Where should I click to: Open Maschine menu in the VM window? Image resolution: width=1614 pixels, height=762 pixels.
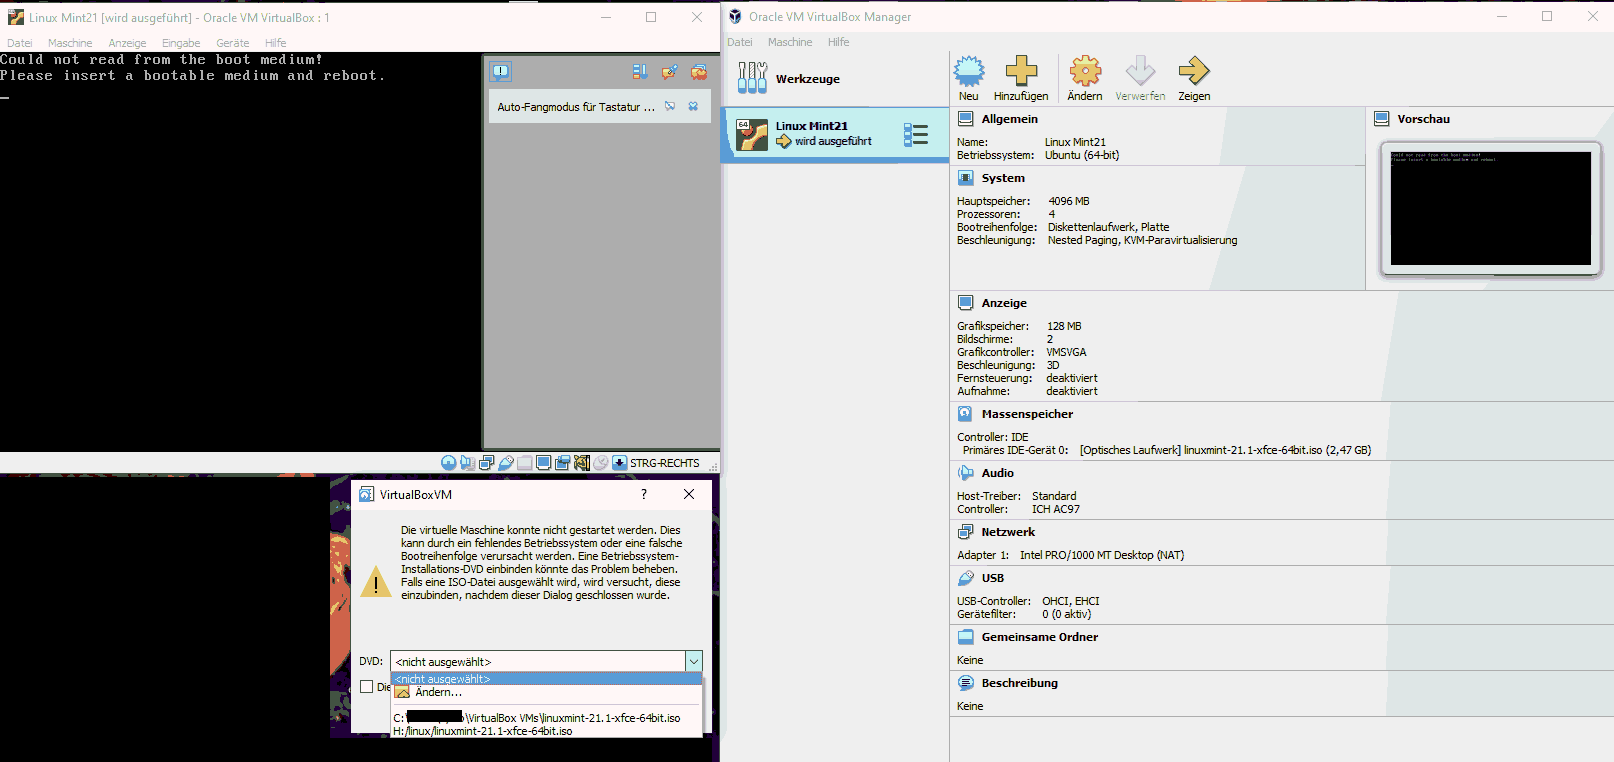pos(70,43)
